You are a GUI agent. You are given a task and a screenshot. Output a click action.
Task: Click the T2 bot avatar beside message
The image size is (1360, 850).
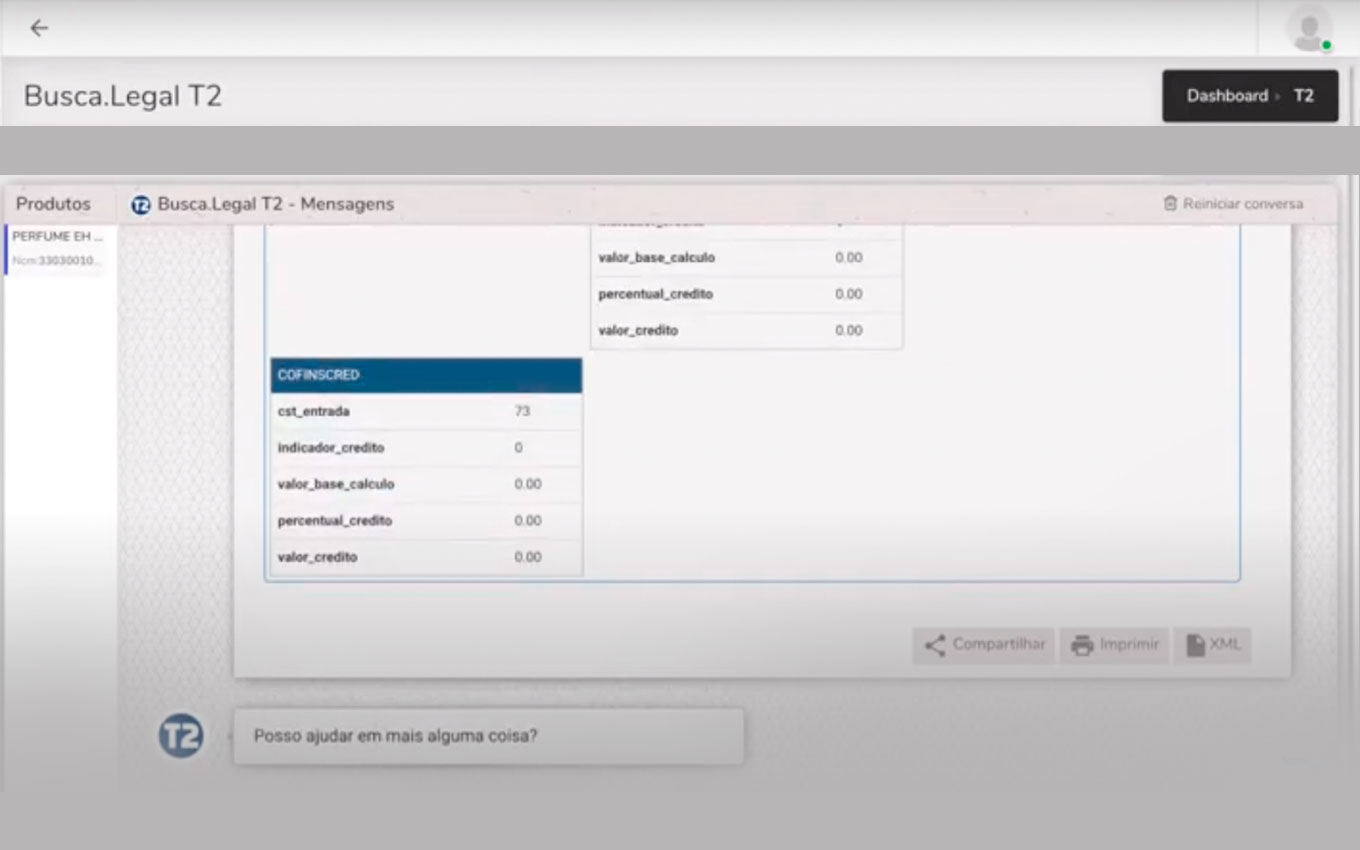[181, 737]
